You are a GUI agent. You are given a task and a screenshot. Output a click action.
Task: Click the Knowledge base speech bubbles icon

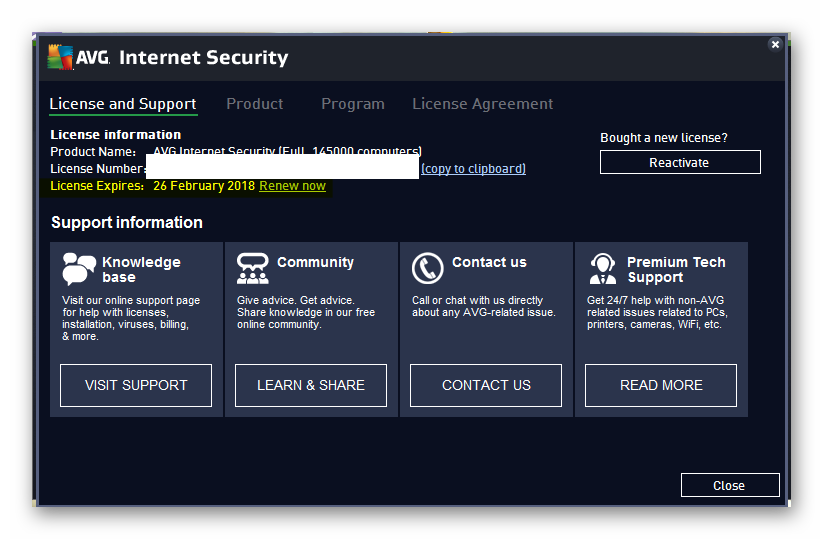click(79, 269)
